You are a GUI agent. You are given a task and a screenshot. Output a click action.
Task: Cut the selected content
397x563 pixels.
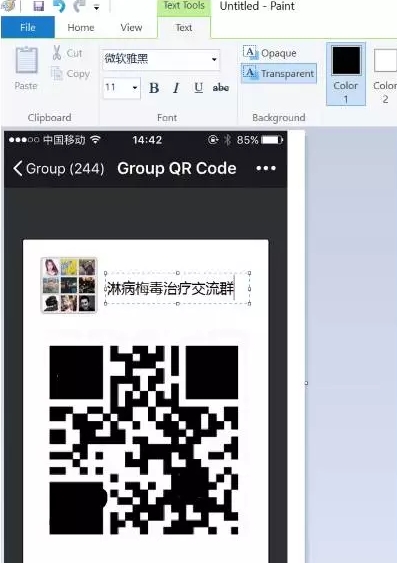pos(67,53)
